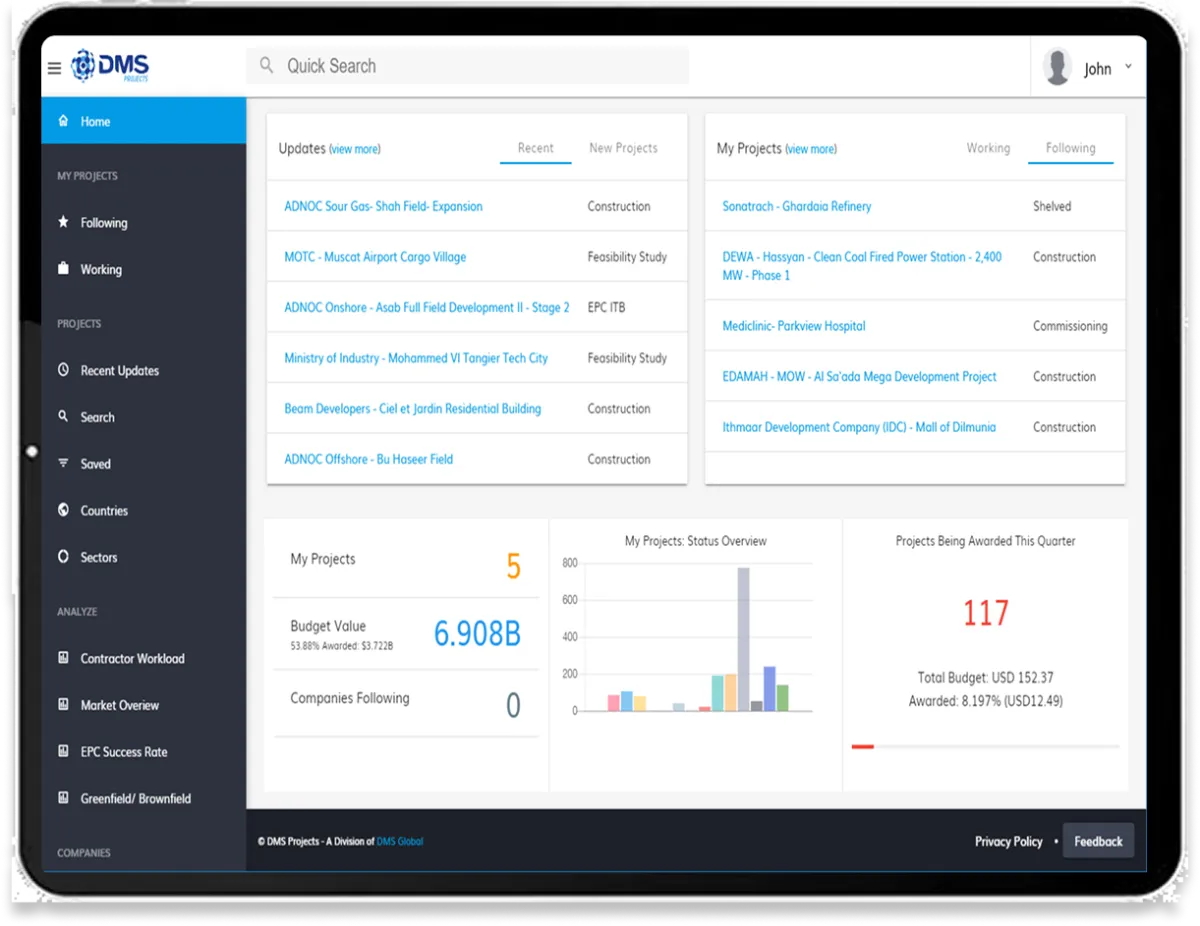Open DEWA - Hassyan Clean Coal project
This screenshot has width=1200, height=926.
pos(862,266)
